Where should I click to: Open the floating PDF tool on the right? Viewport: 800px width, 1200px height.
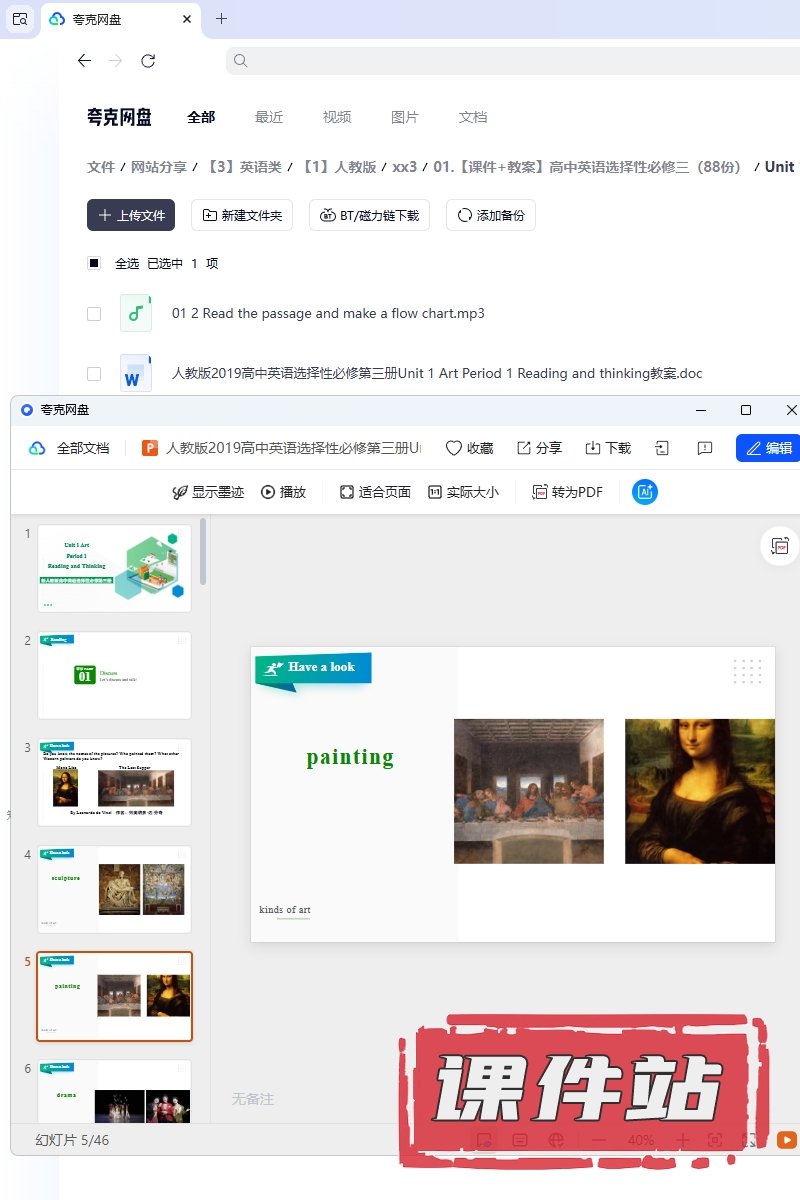779,546
